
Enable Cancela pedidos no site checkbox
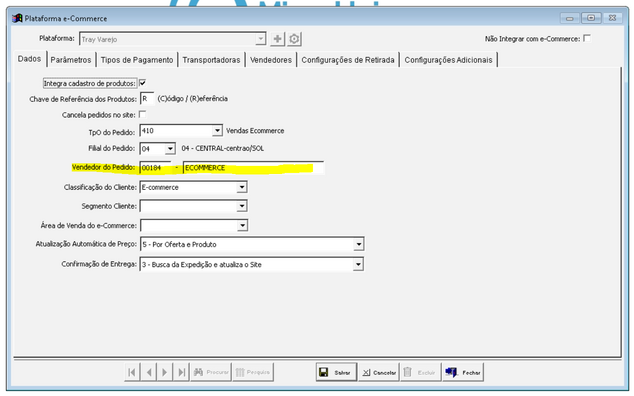(142, 114)
